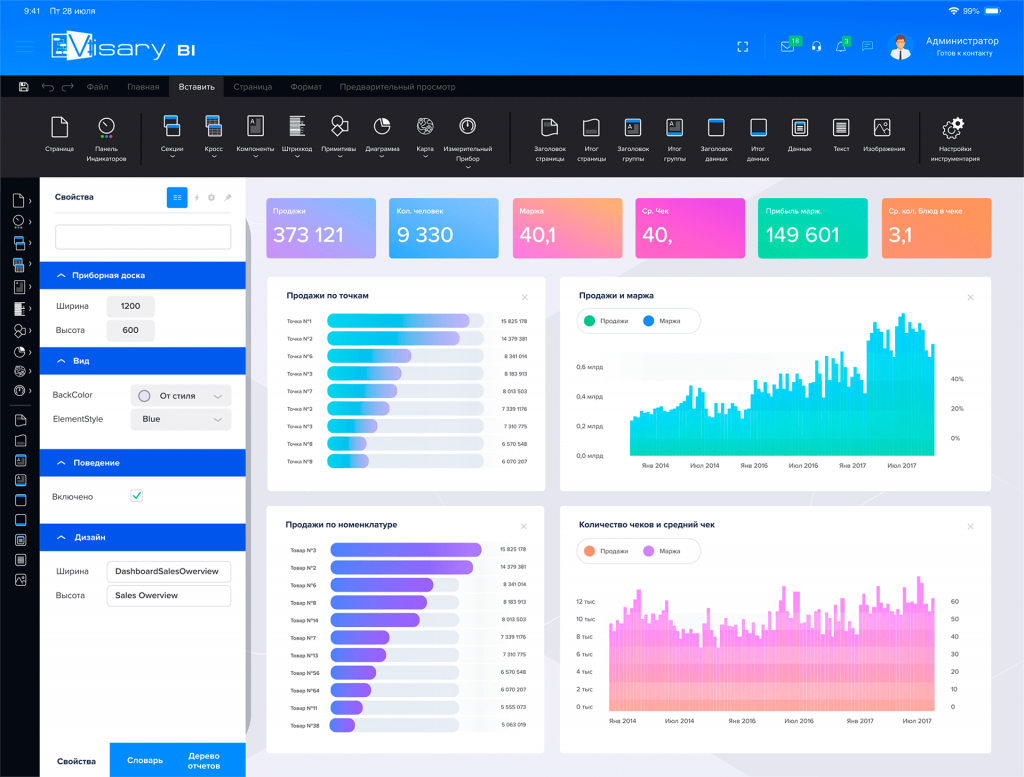Open the Дерево отчетов bottom tab
The width and height of the screenshot is (1024, 777).
pyautogui.click(x=204, y=761)
